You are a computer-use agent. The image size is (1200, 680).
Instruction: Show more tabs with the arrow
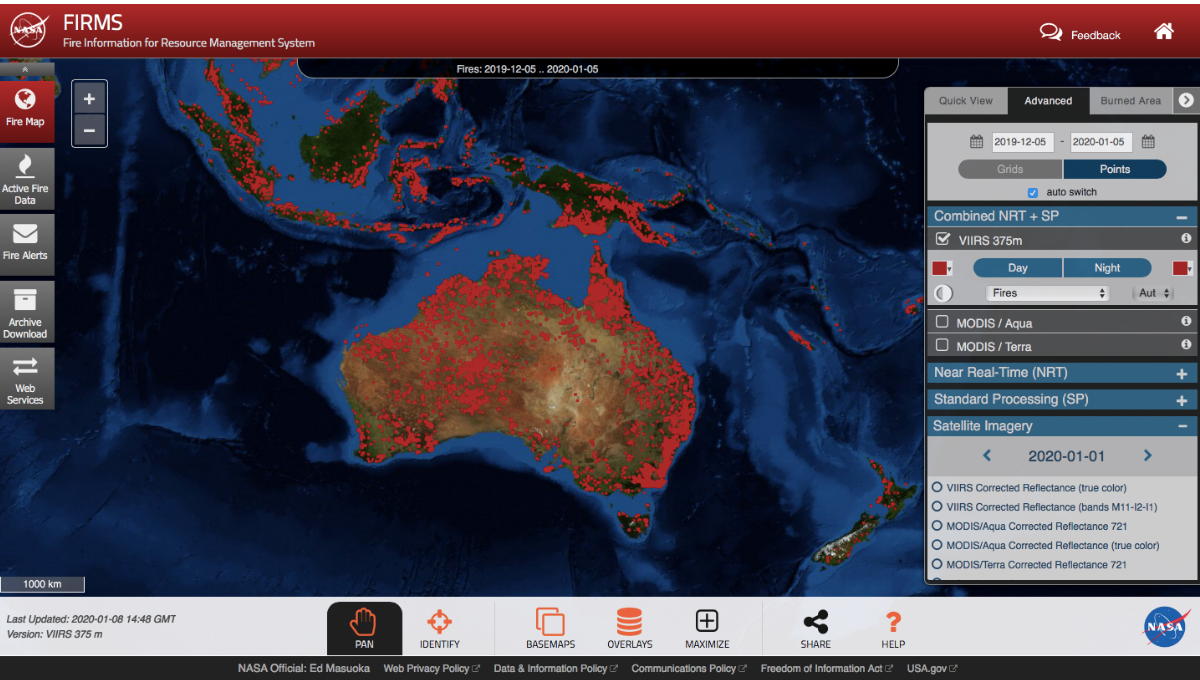pyautogui.click(x=1186, y=100)
